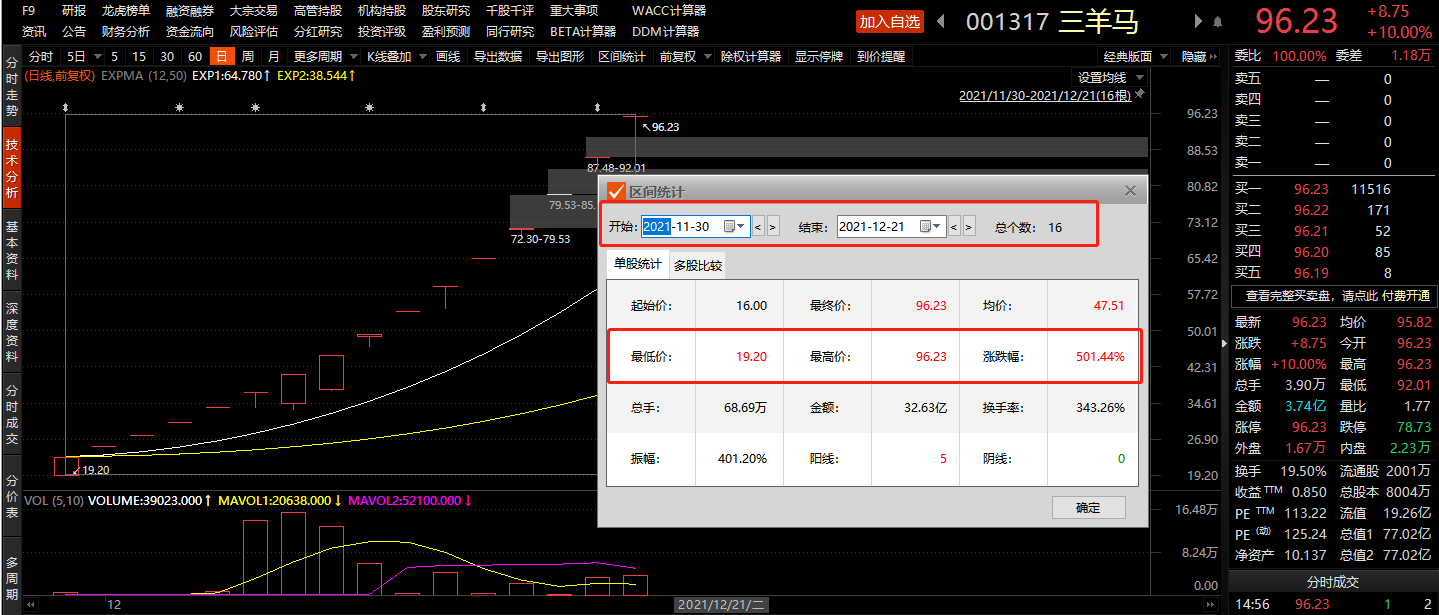Go to next stock with right arrow
The image size is (1439, 615).
pos(1198,21)
